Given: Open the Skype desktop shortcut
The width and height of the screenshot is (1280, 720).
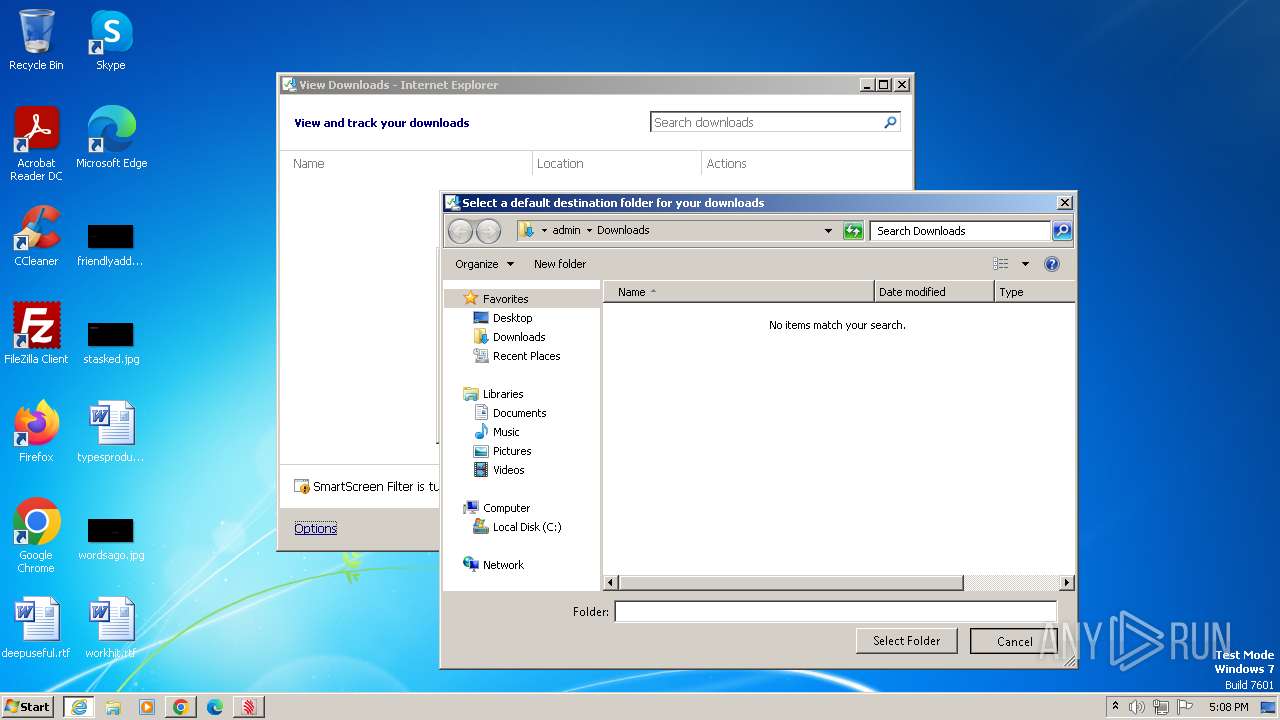Looking at the screenshot, I should tap(110, 40).
